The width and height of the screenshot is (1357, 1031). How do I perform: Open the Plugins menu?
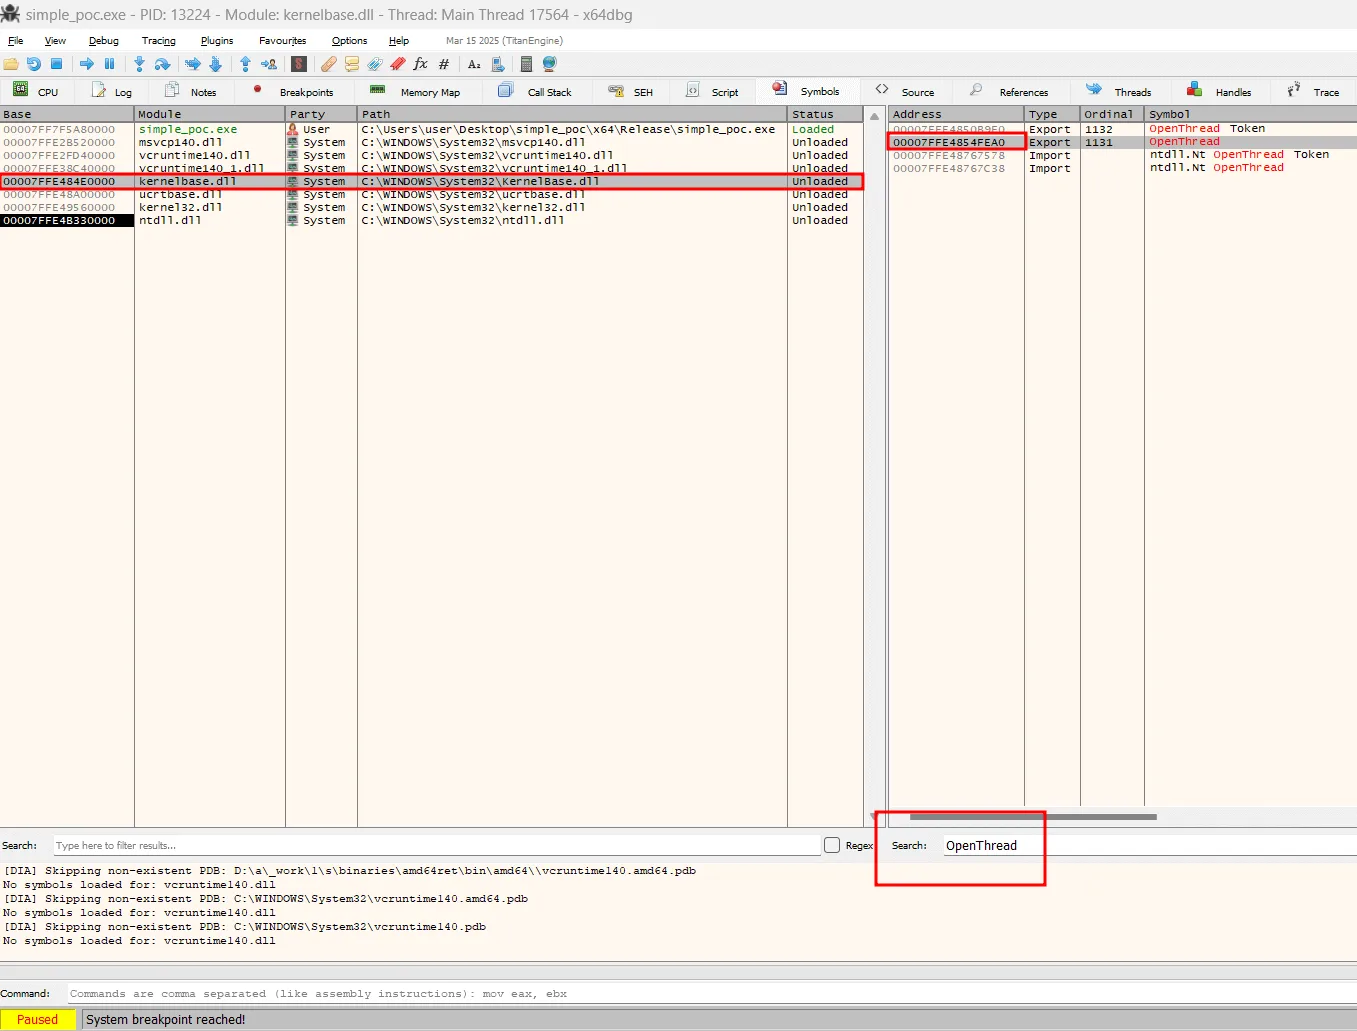(x=216, y=41)
